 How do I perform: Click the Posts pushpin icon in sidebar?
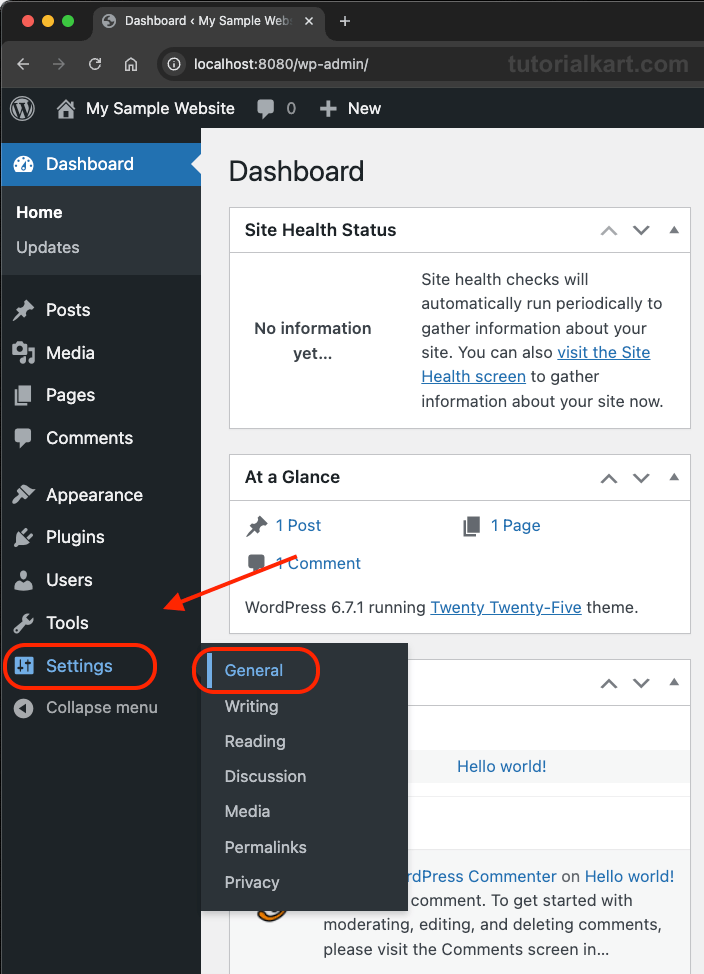[x=24, y=310]
